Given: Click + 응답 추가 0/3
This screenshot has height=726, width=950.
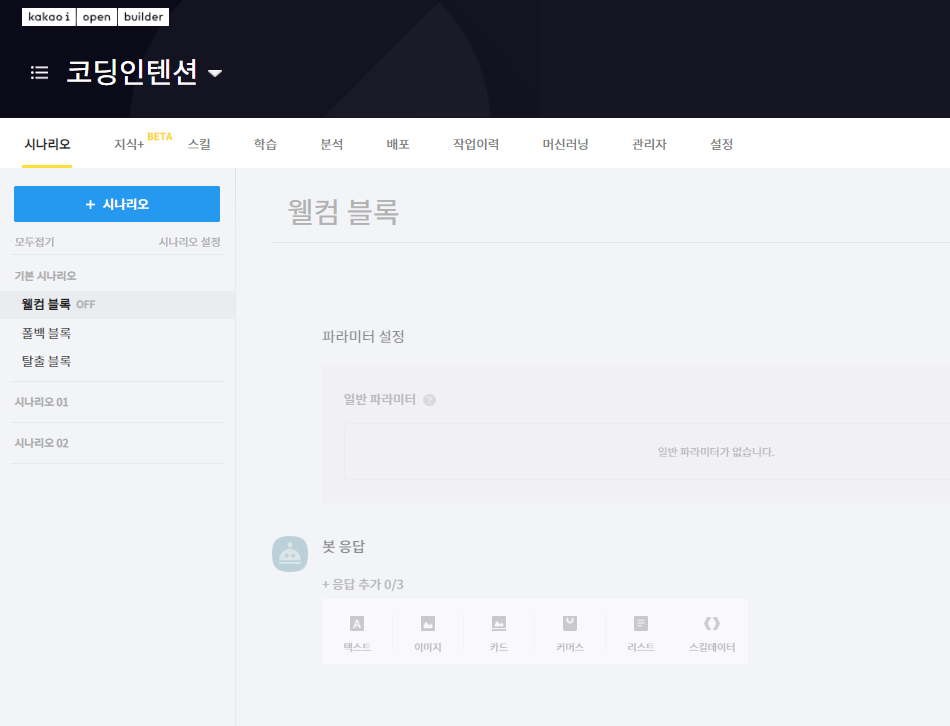Looking at the screenshot, I should (x=362, y=584).
